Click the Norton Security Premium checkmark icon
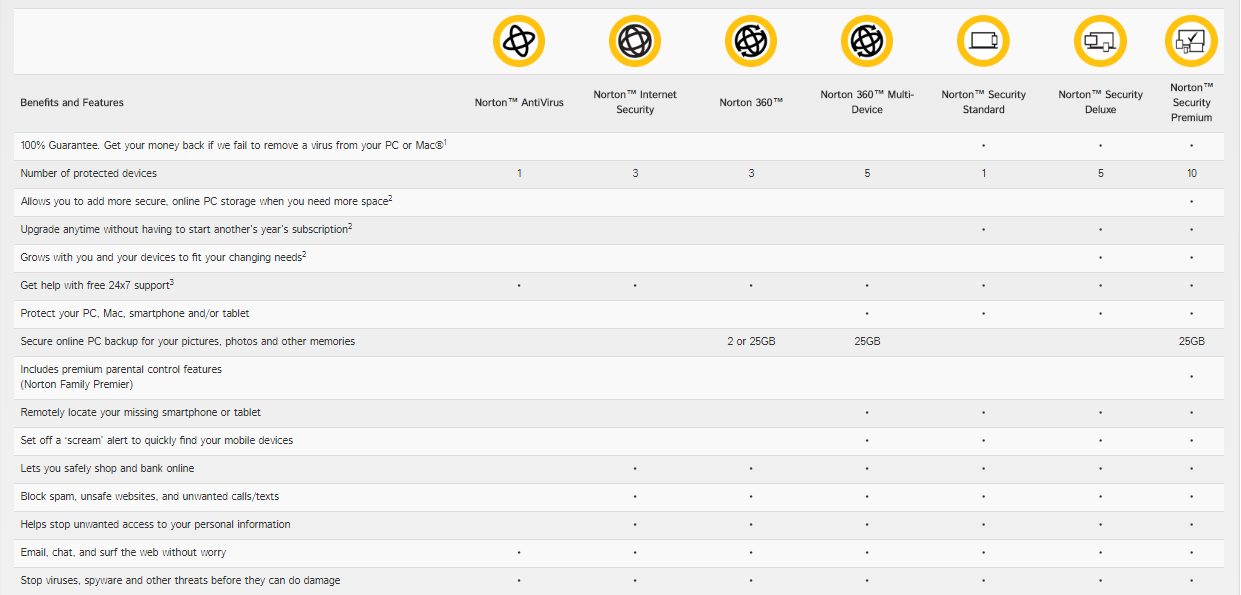This screenshot has height=595, width=1241. click(1191, 42)
